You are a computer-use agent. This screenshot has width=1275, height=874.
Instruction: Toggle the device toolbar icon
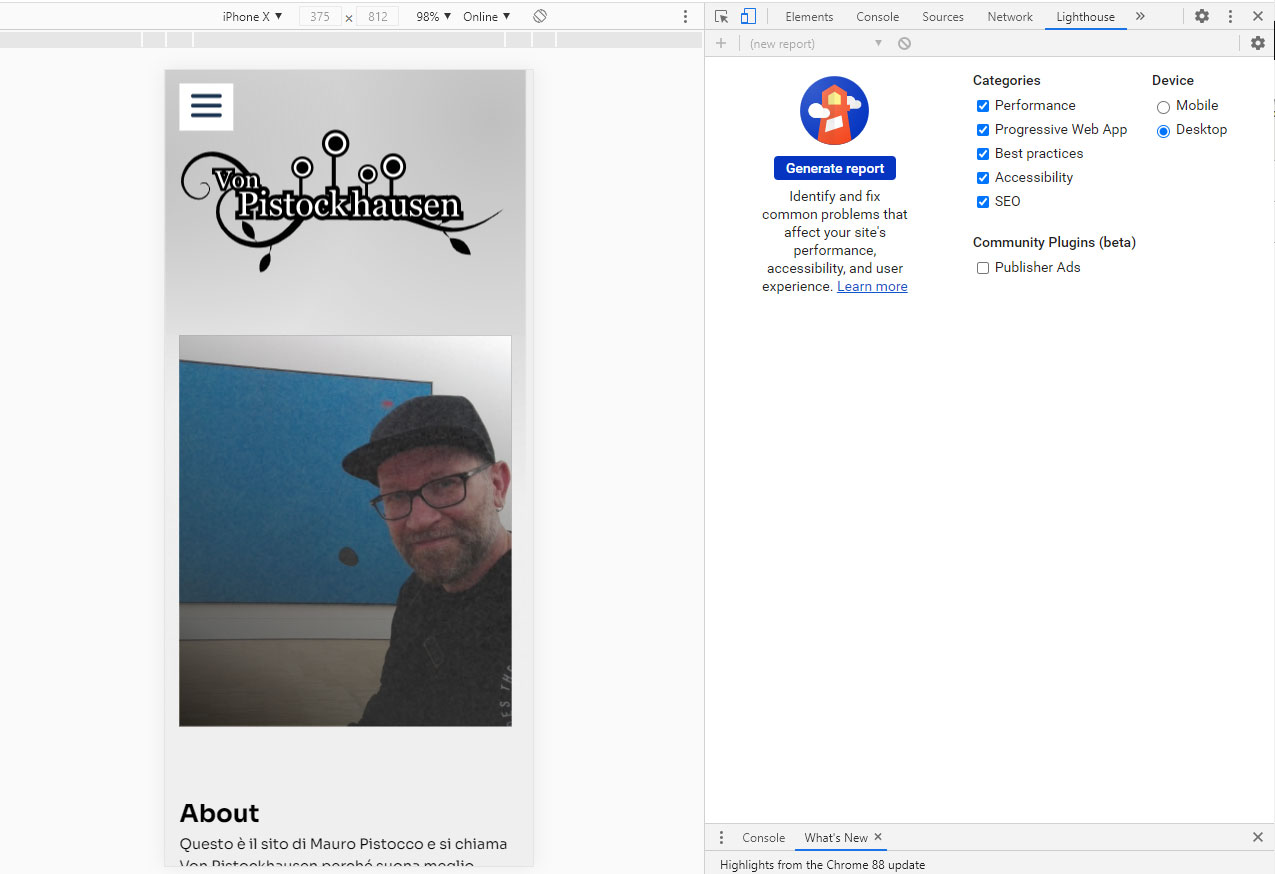748,17
